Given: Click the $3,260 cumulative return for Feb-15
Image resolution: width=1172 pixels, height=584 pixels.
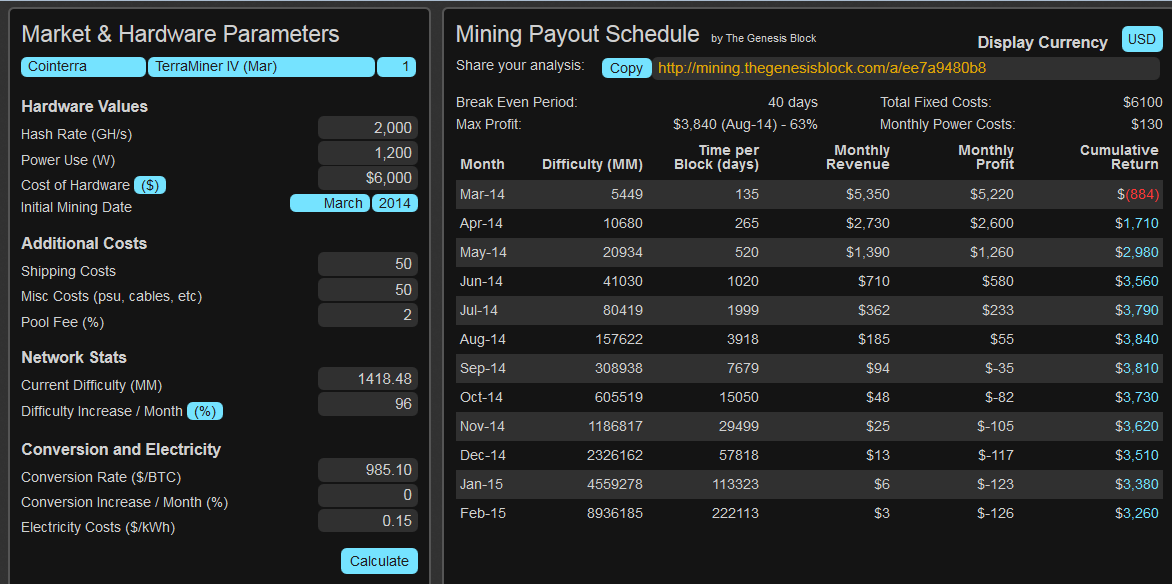Looking at the screenshot, I should point(1137,513).
